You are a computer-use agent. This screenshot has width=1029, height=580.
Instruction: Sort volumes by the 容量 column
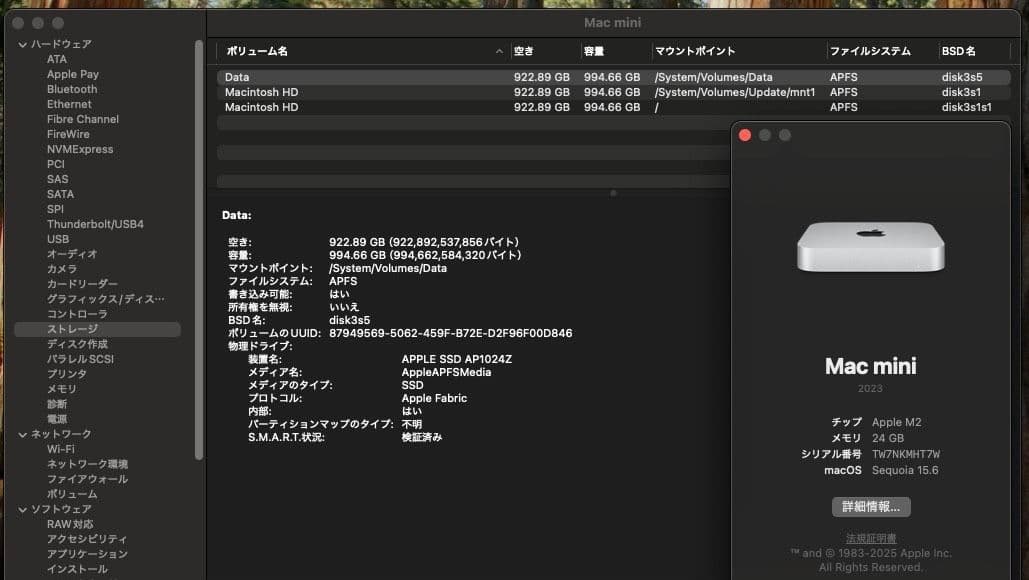pyautogui.click(x=594, y=52)
